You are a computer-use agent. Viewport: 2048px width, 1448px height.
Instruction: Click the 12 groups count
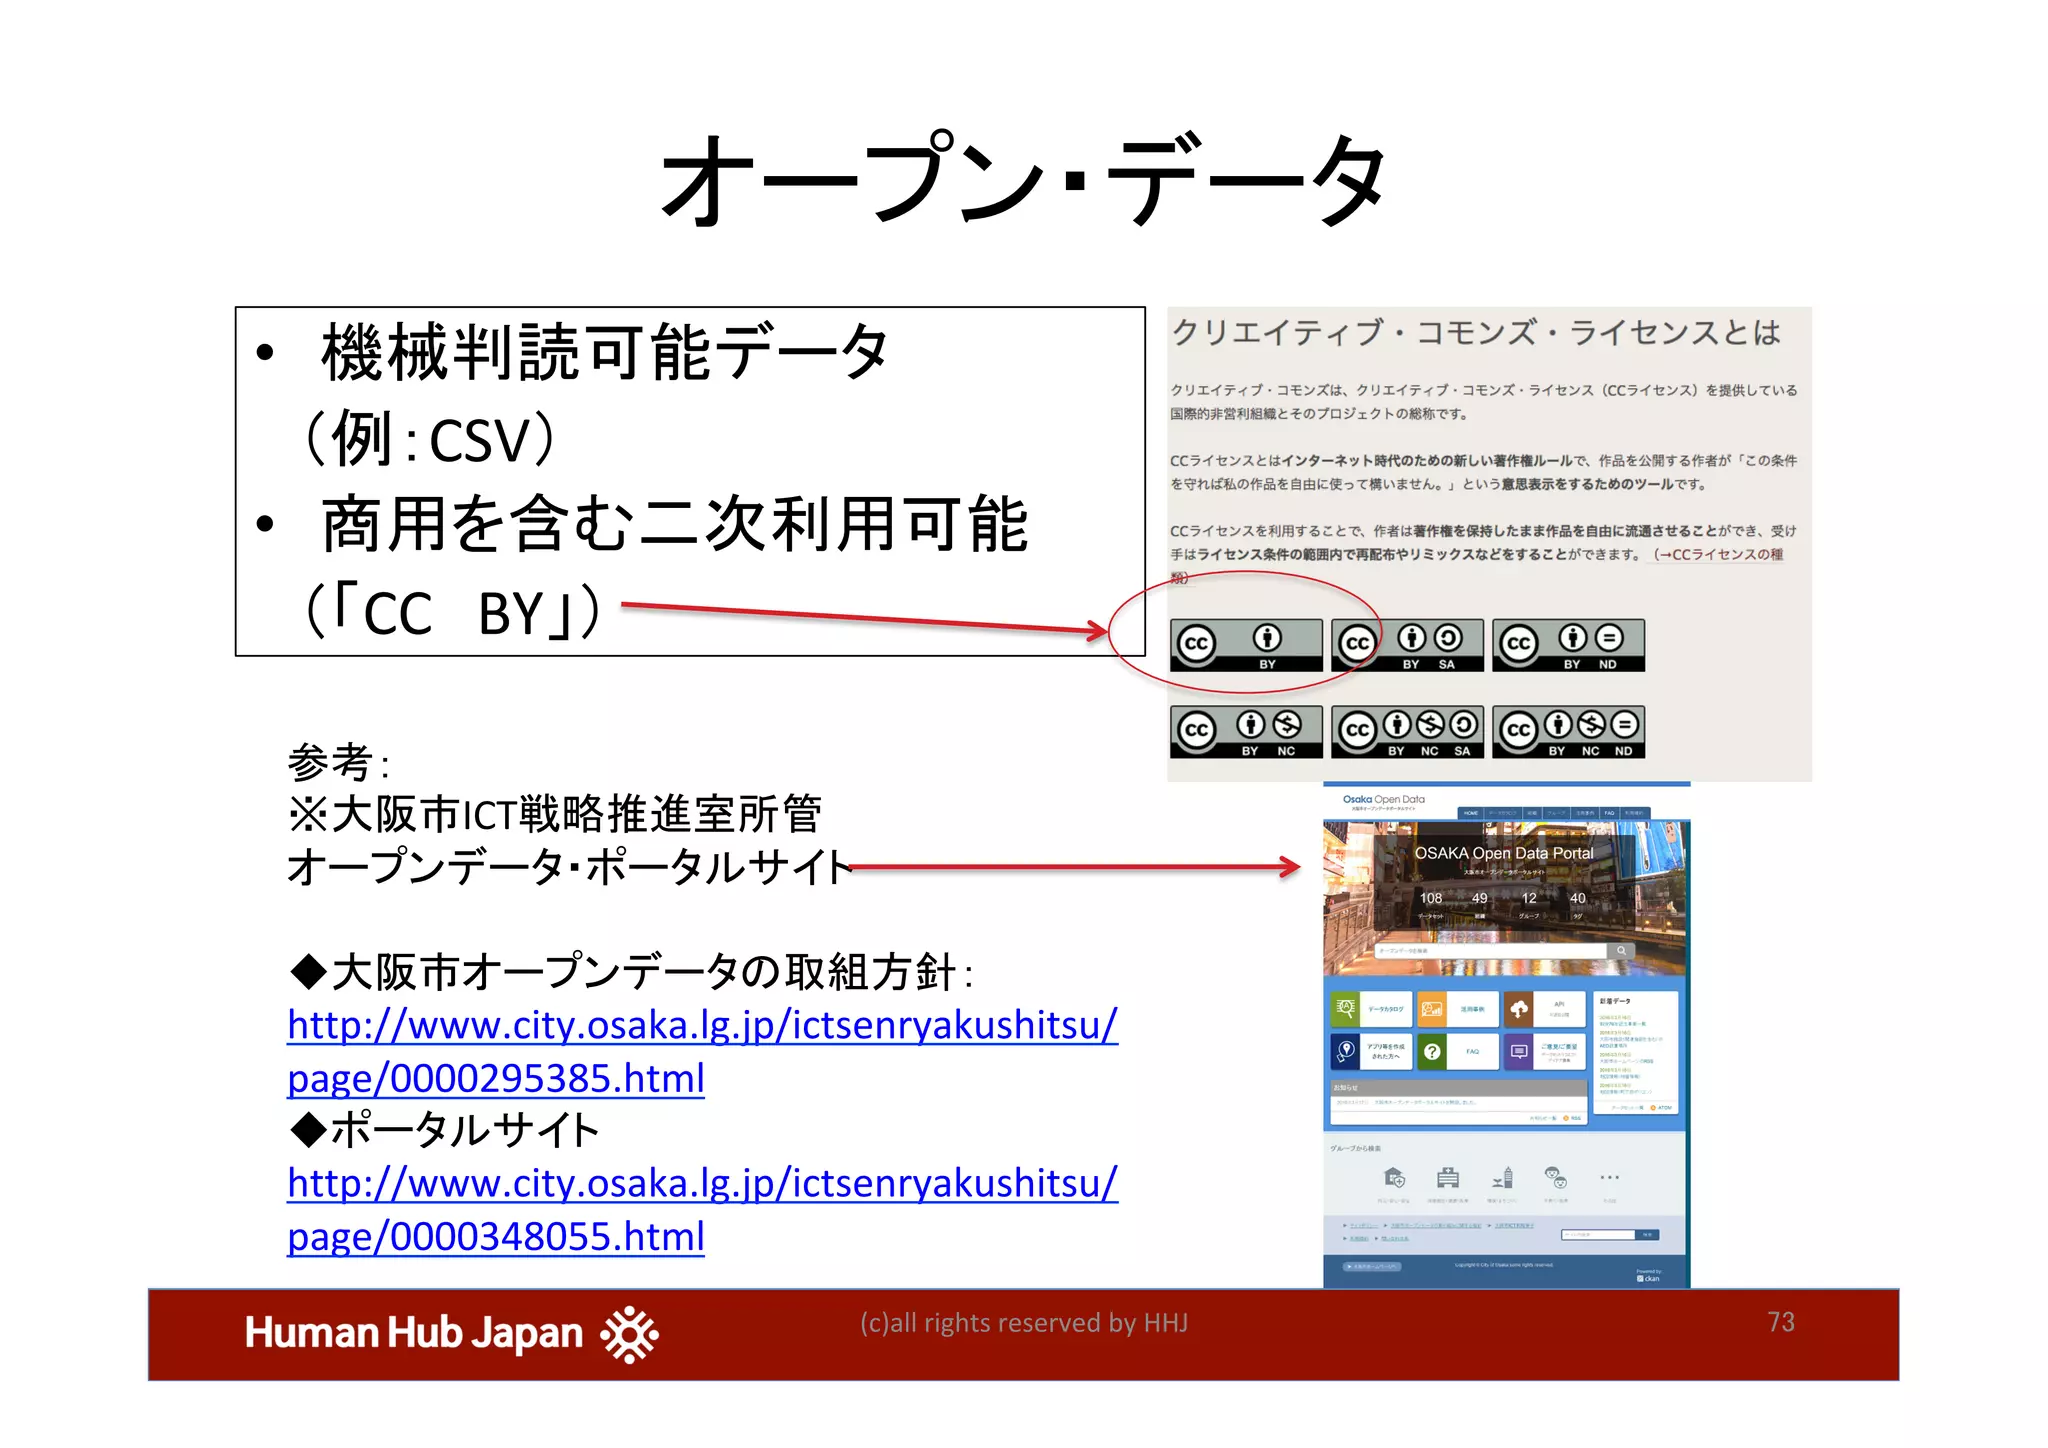coord(1529,899)
